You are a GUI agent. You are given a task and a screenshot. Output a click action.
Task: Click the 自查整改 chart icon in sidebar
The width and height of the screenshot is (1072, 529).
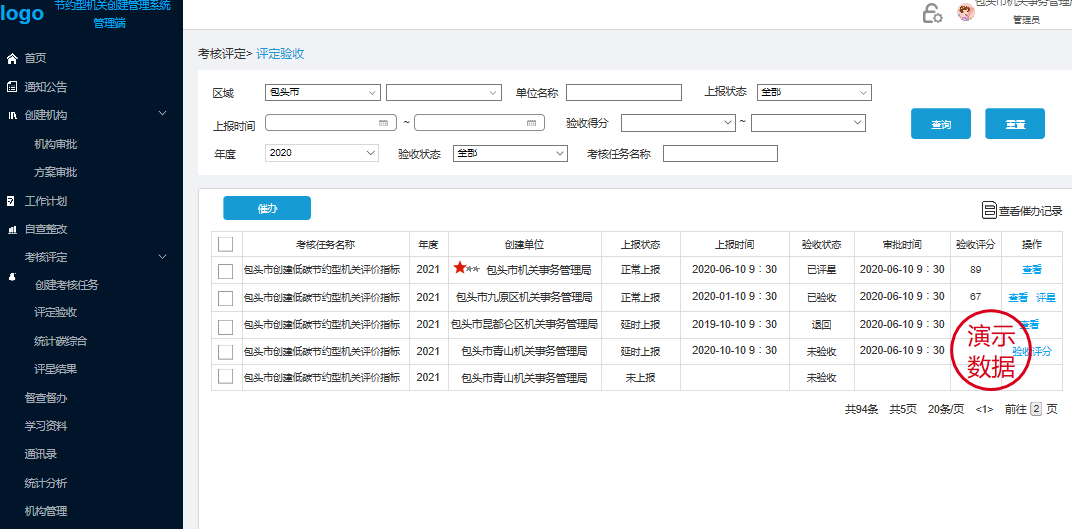[12, 229]
